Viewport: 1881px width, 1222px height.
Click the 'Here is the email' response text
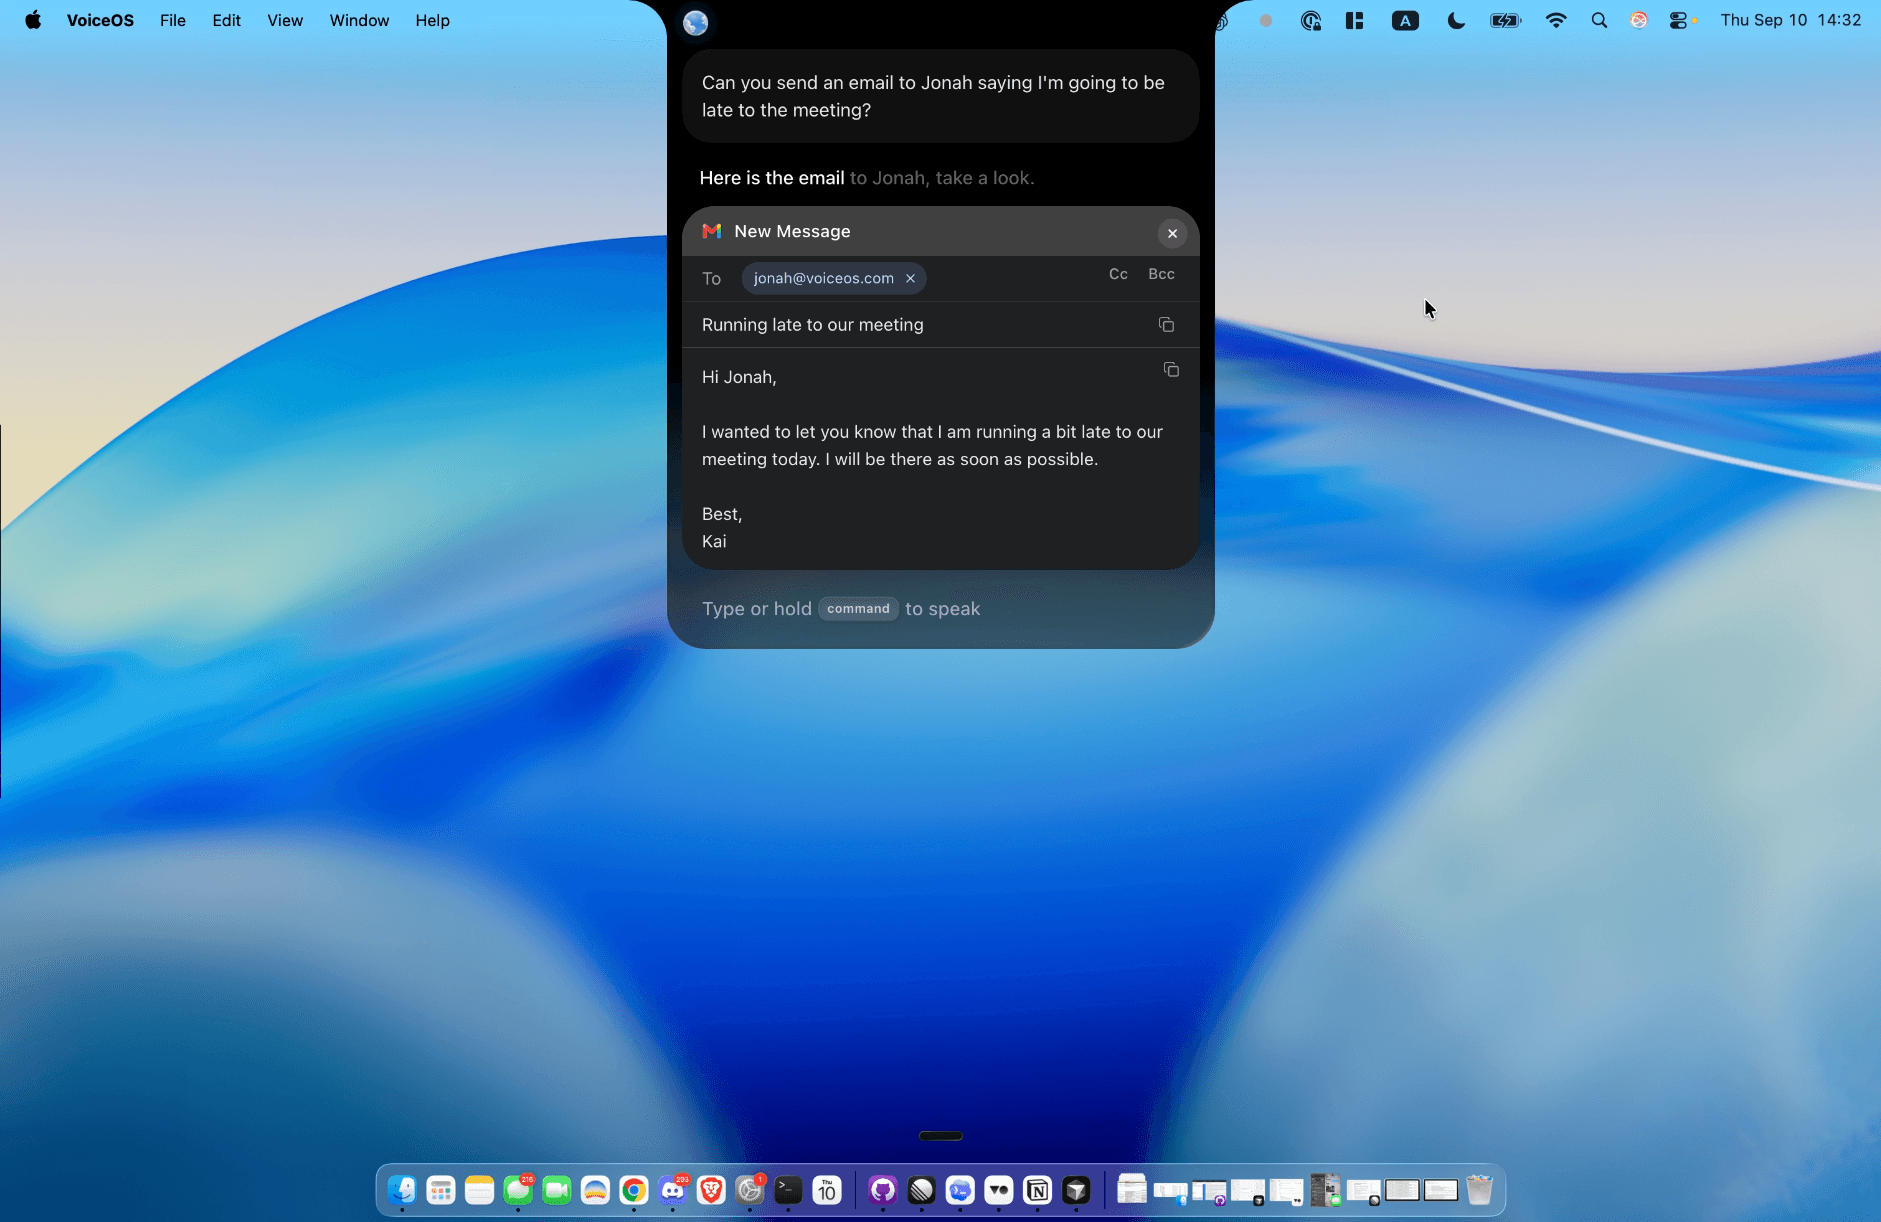coord(772,178)
